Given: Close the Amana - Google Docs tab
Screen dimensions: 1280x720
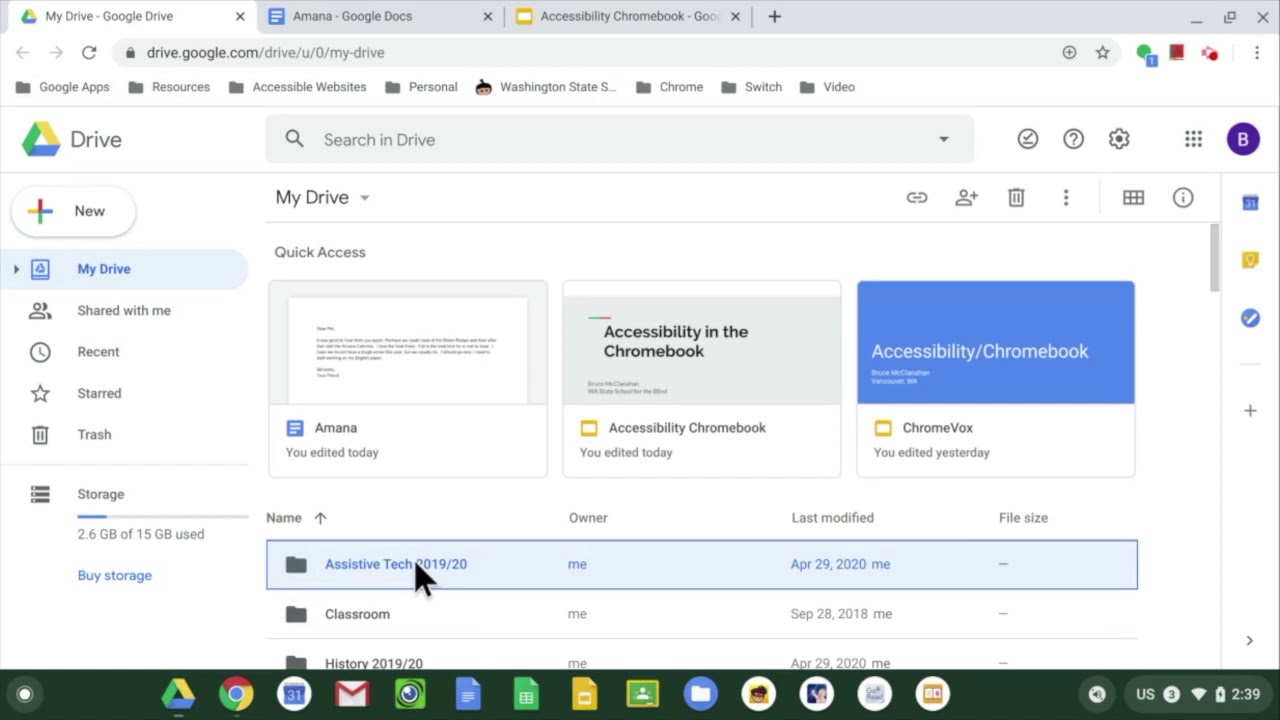Looking at the screenshot, I should tap(488, 17).
